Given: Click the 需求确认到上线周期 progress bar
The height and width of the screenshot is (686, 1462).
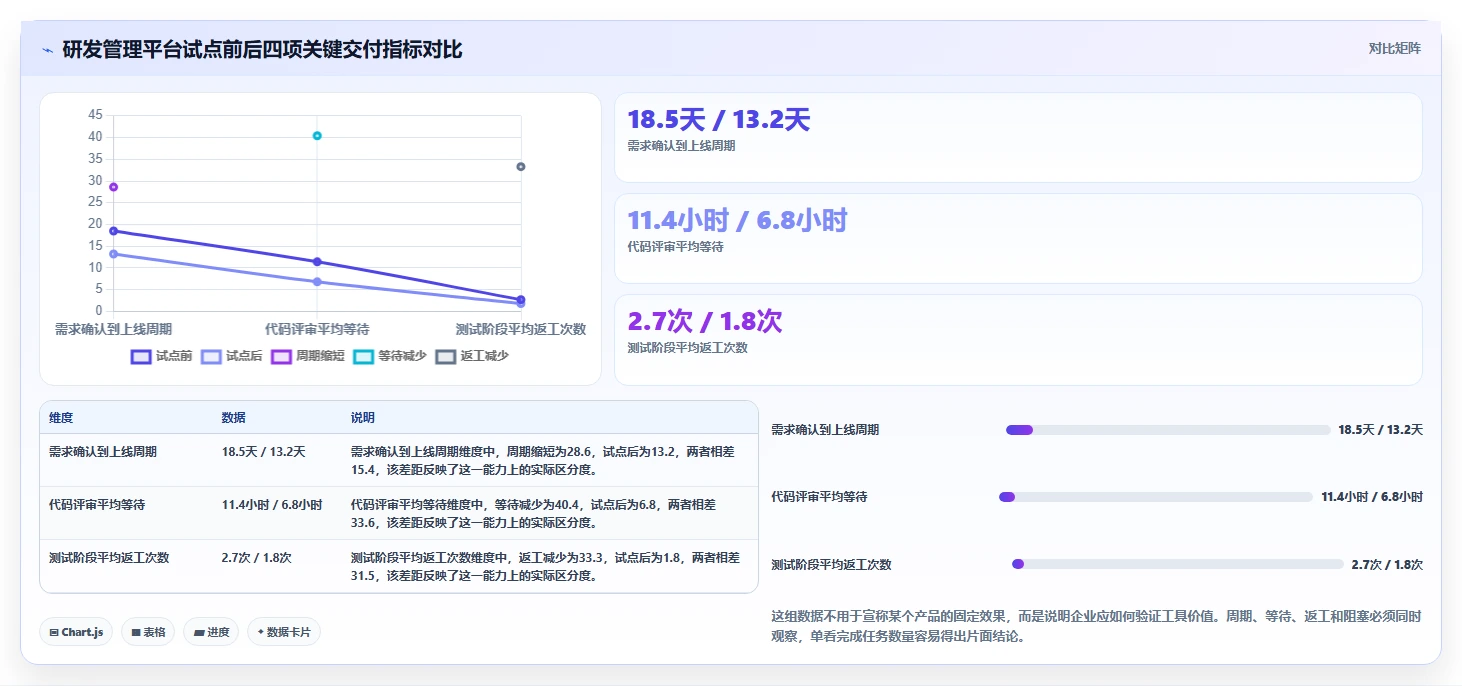Looking at the screenshot, I should coord(1168,430).
